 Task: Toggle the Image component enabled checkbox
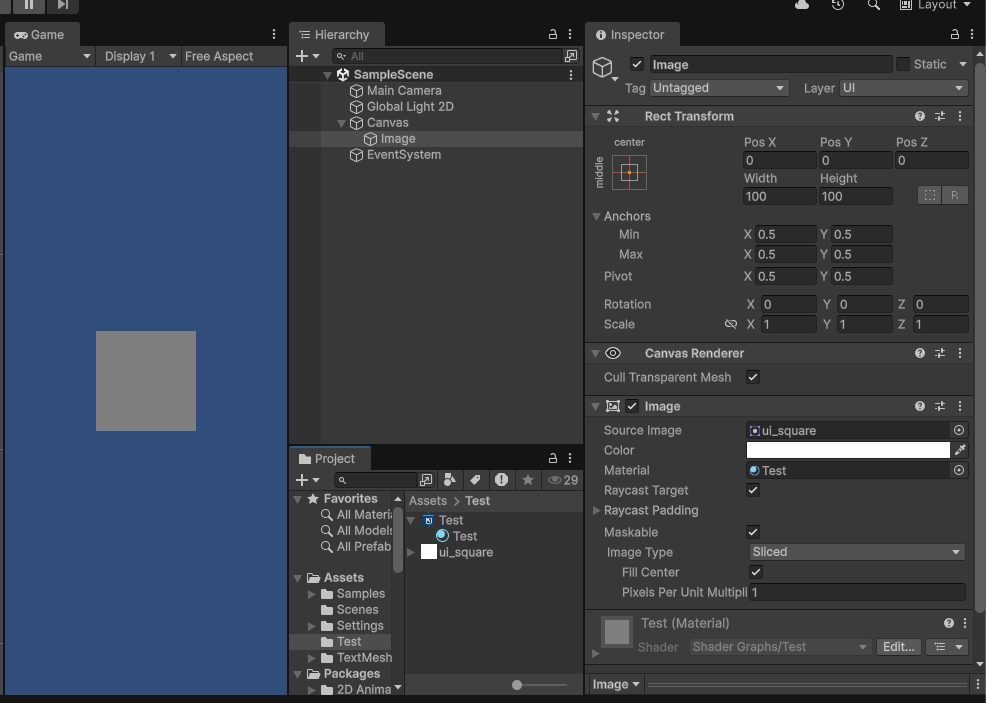pyautogui.click(x=632, y=406)
